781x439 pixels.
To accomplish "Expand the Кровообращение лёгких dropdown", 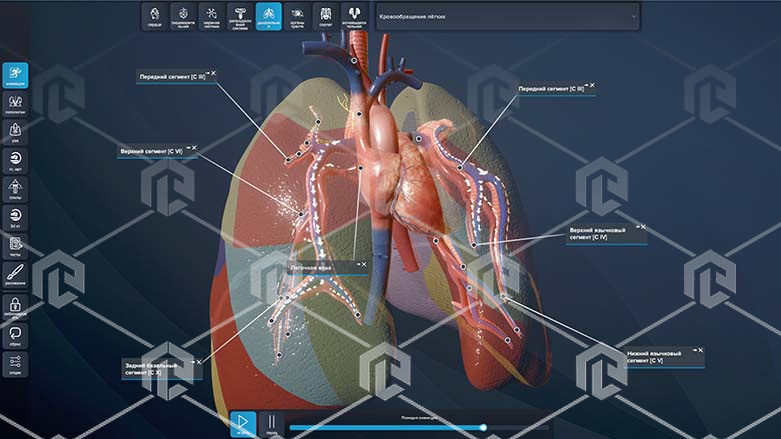I will coord(507,15).
